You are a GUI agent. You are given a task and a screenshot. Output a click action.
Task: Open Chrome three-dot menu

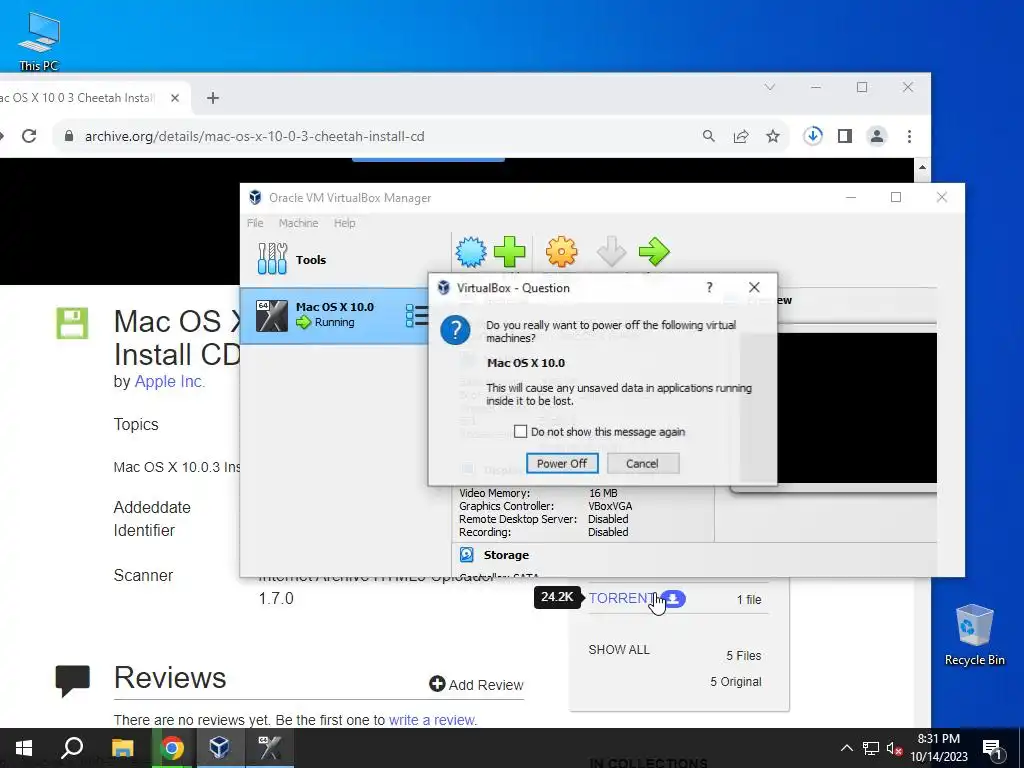(909, 136)
